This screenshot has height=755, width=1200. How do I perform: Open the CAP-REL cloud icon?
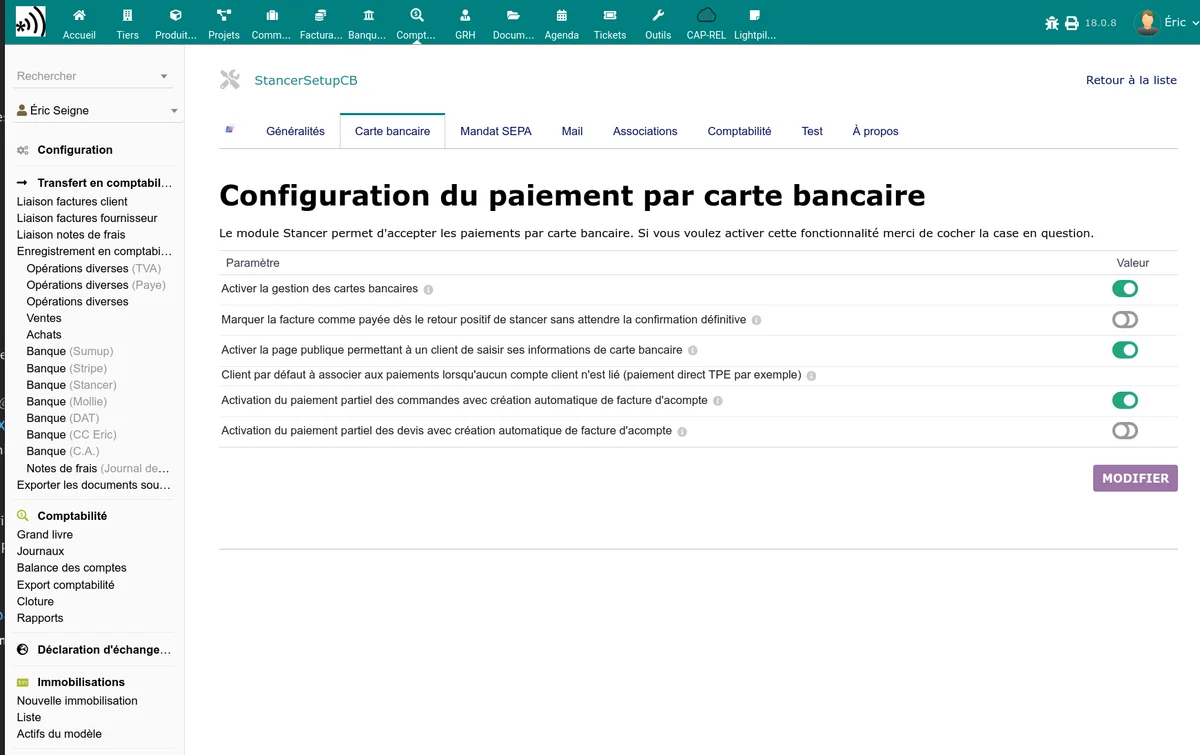coord(706,15)
